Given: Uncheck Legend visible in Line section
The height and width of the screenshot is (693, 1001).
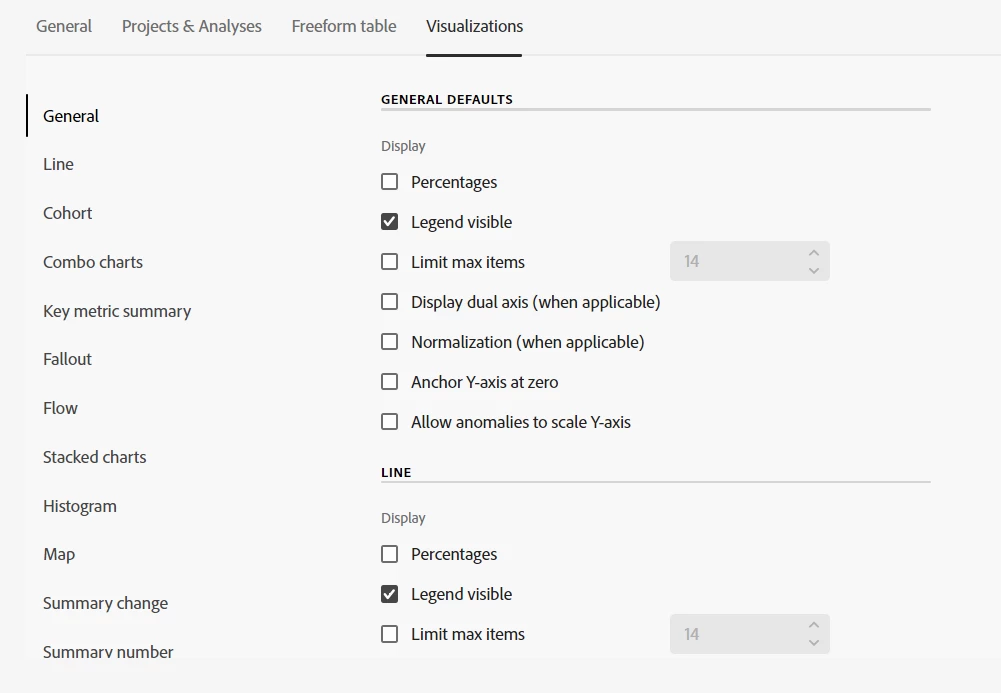Looking at the screenshot, I should coord(390,594).
